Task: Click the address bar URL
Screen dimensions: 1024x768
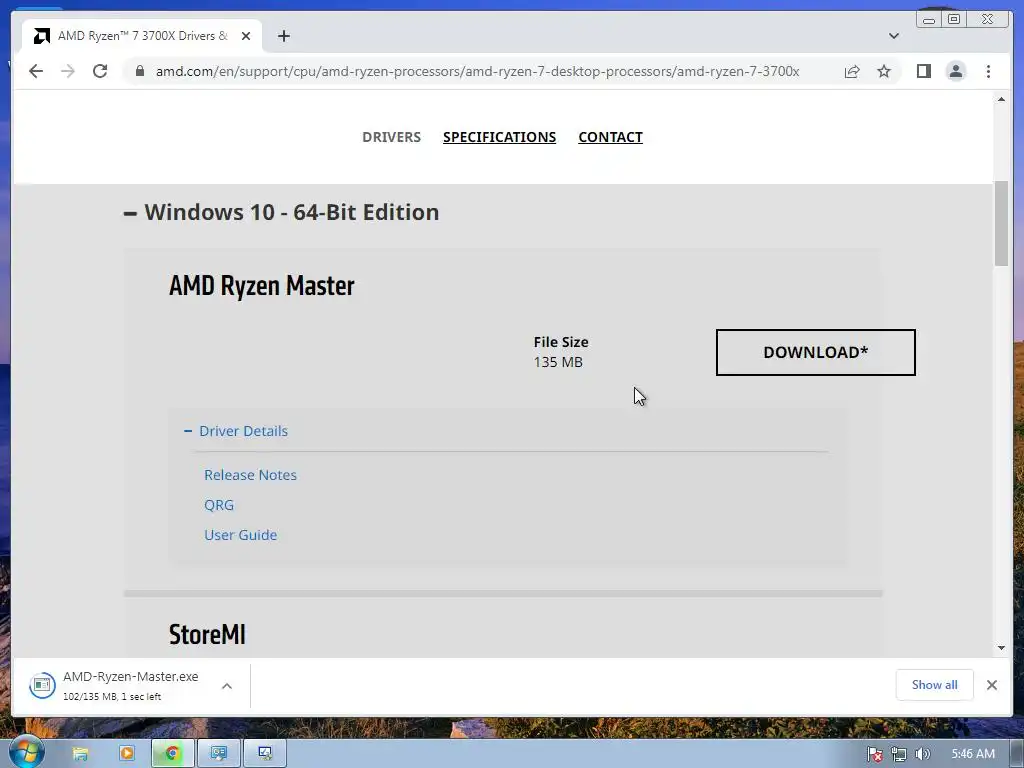Action: 477,71
